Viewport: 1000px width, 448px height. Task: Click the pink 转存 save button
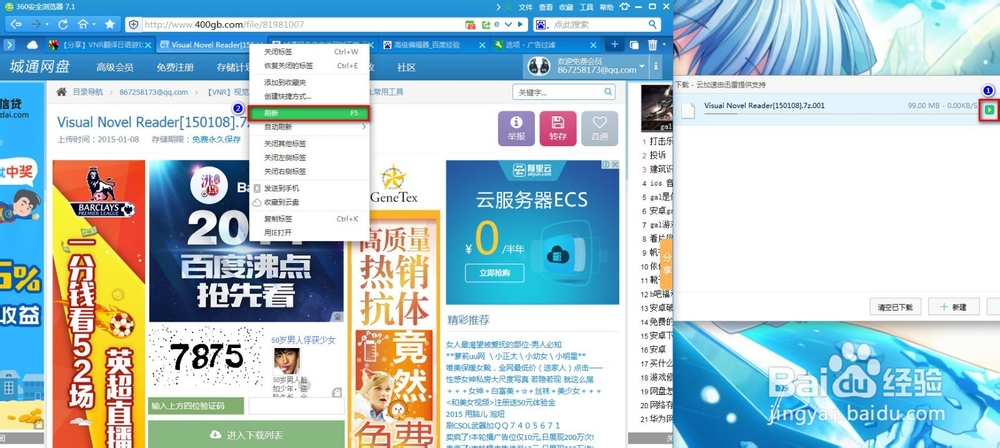point(558,128)
